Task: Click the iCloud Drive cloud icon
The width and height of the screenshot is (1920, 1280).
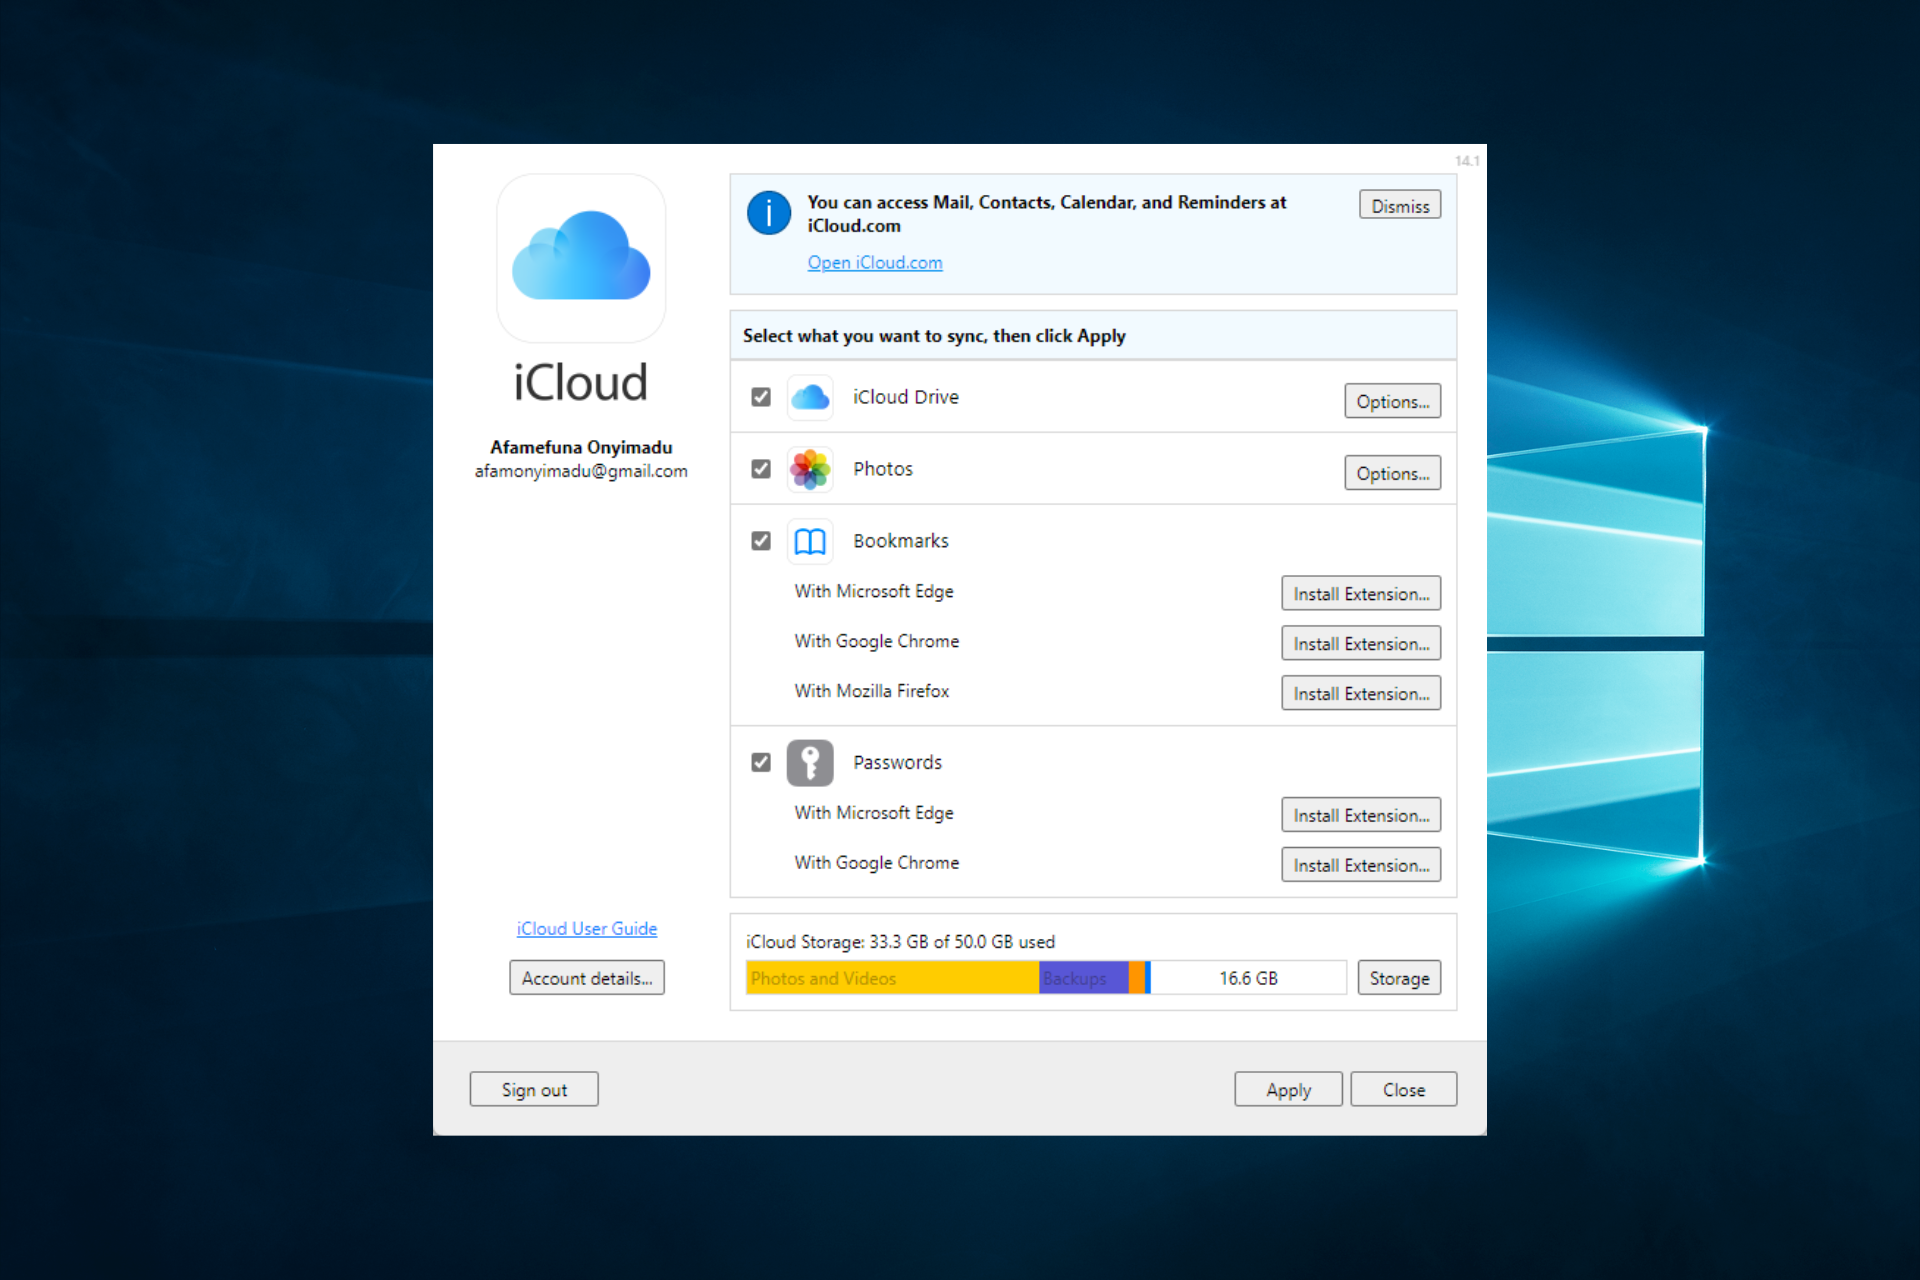Action: [810, 398]
